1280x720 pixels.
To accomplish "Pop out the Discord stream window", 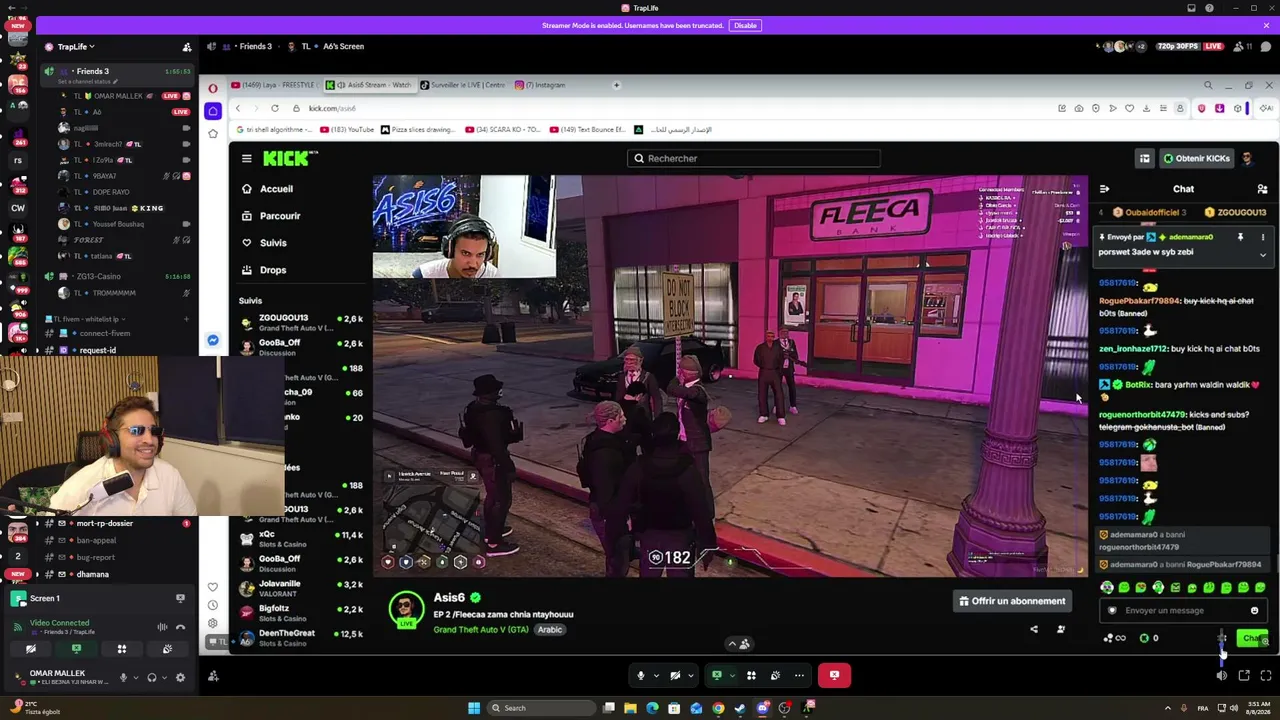I will 1243,676.
